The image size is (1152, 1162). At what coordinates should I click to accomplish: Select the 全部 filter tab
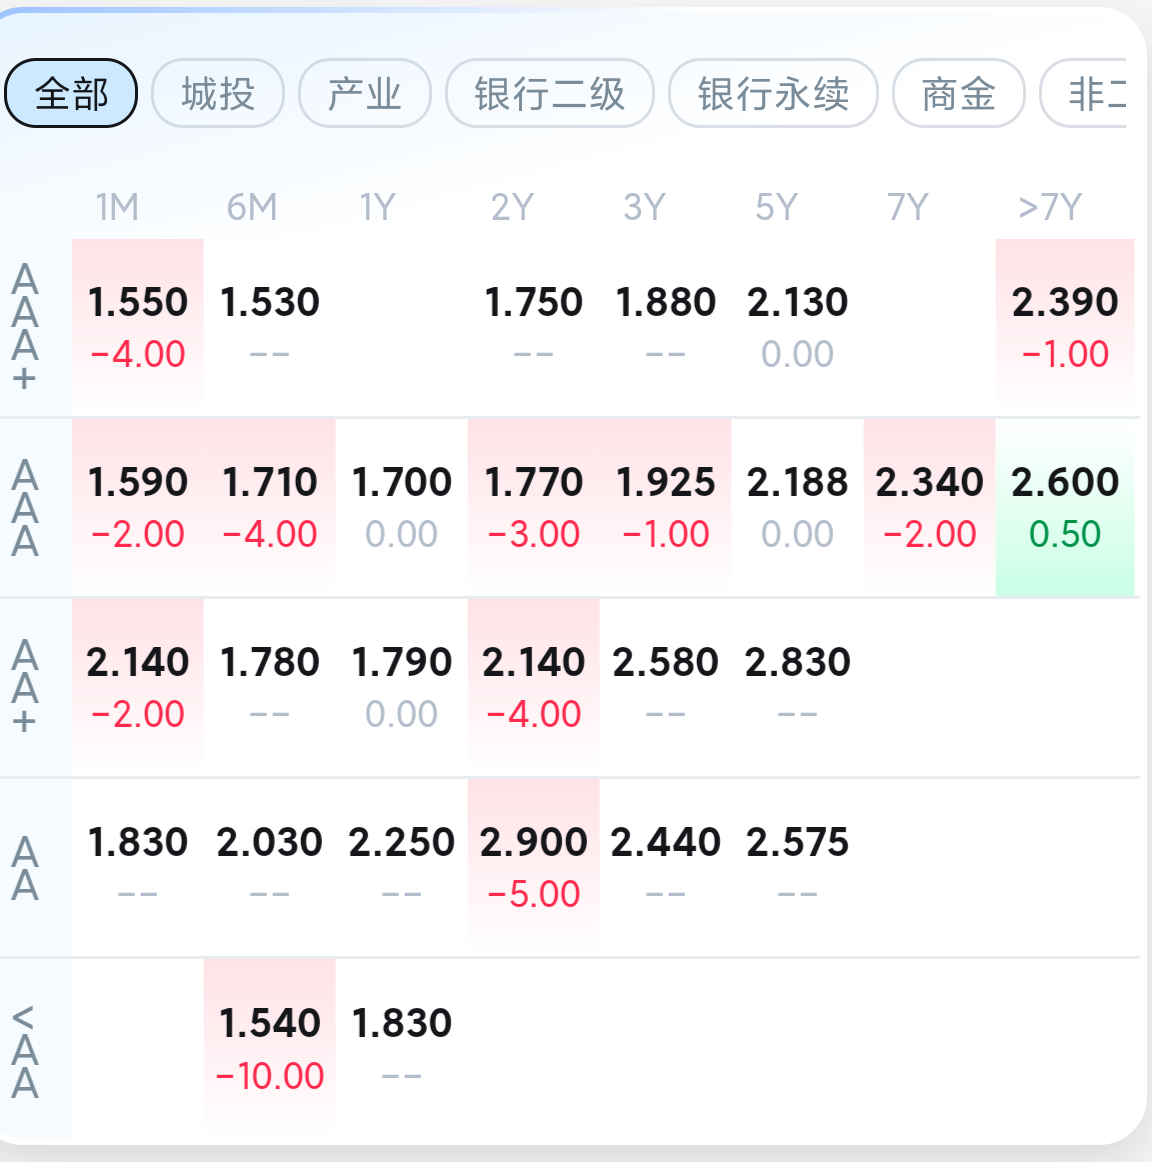(71, 94)
